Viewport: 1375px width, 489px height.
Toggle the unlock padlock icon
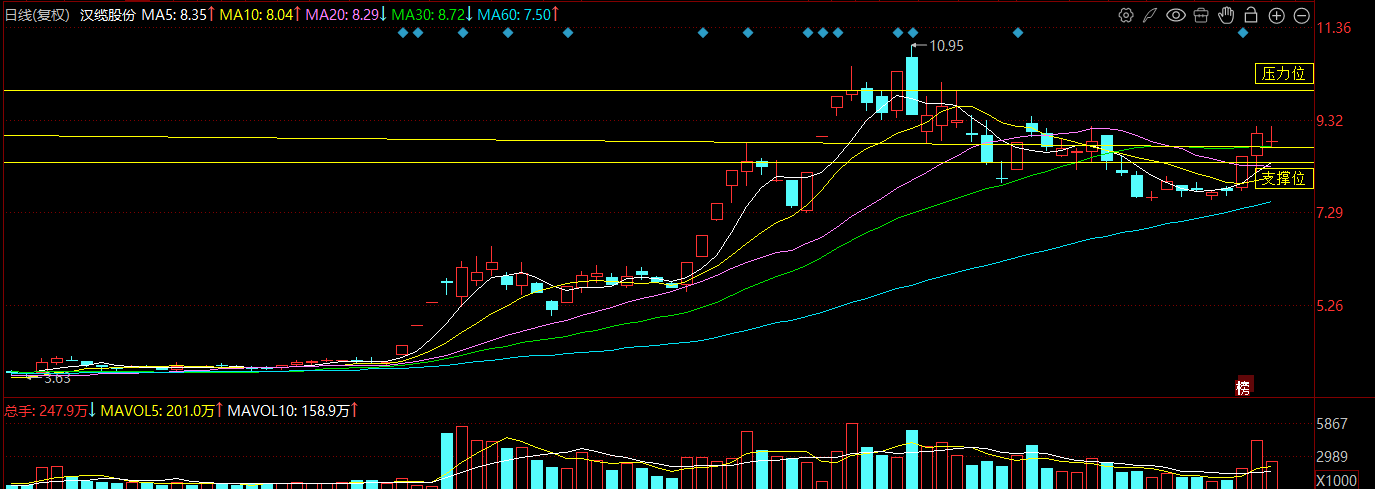1251,15
